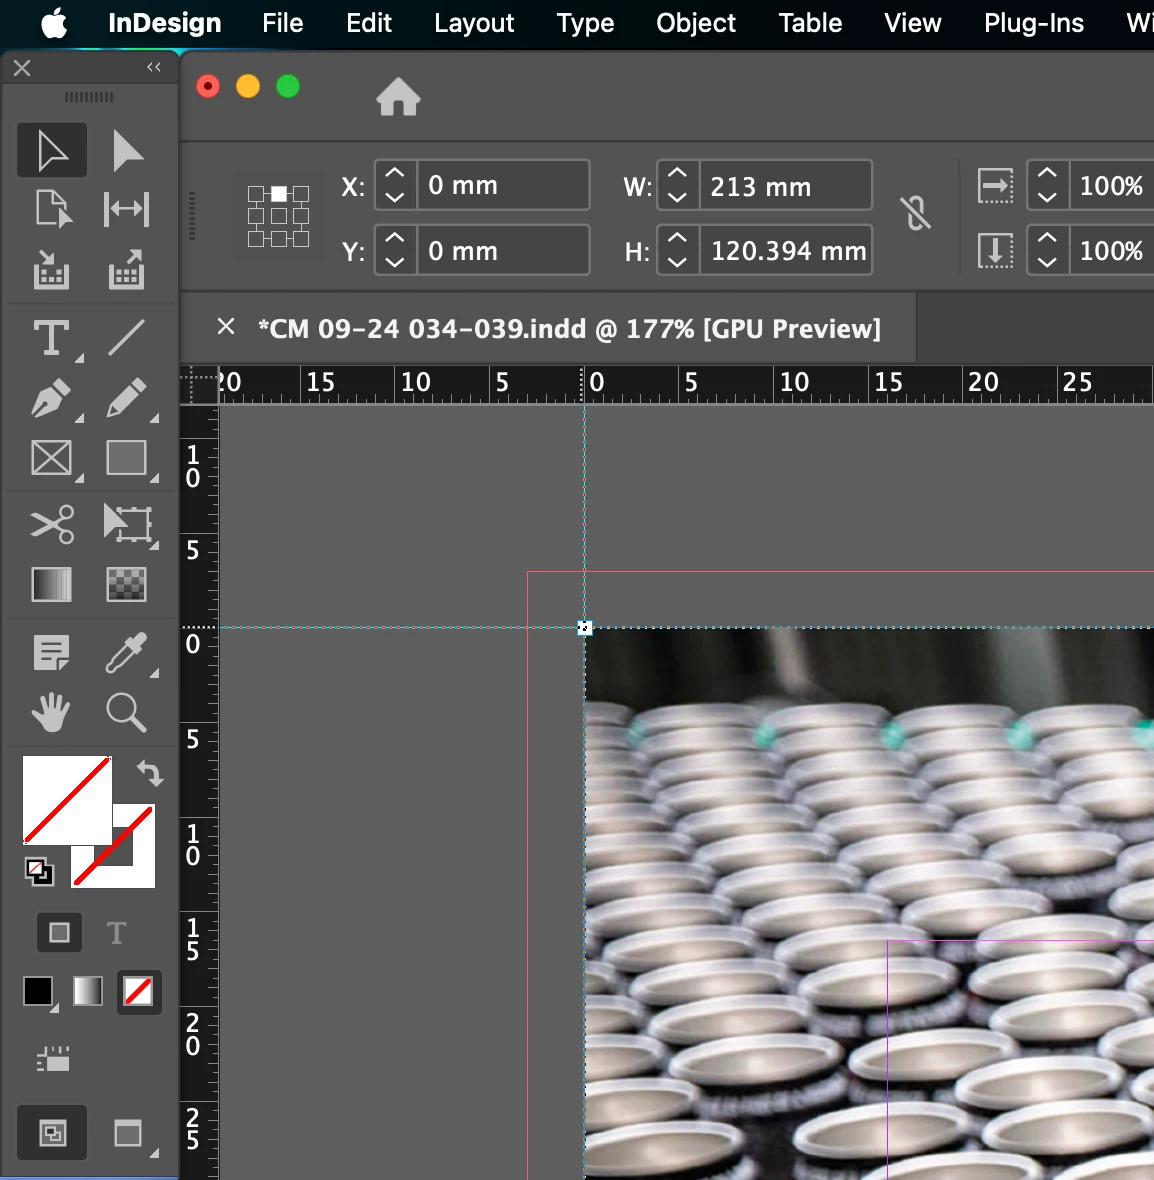Screen dimensions: 1154x1180
Task: Open the Object menu
Action: coord(696,23)
